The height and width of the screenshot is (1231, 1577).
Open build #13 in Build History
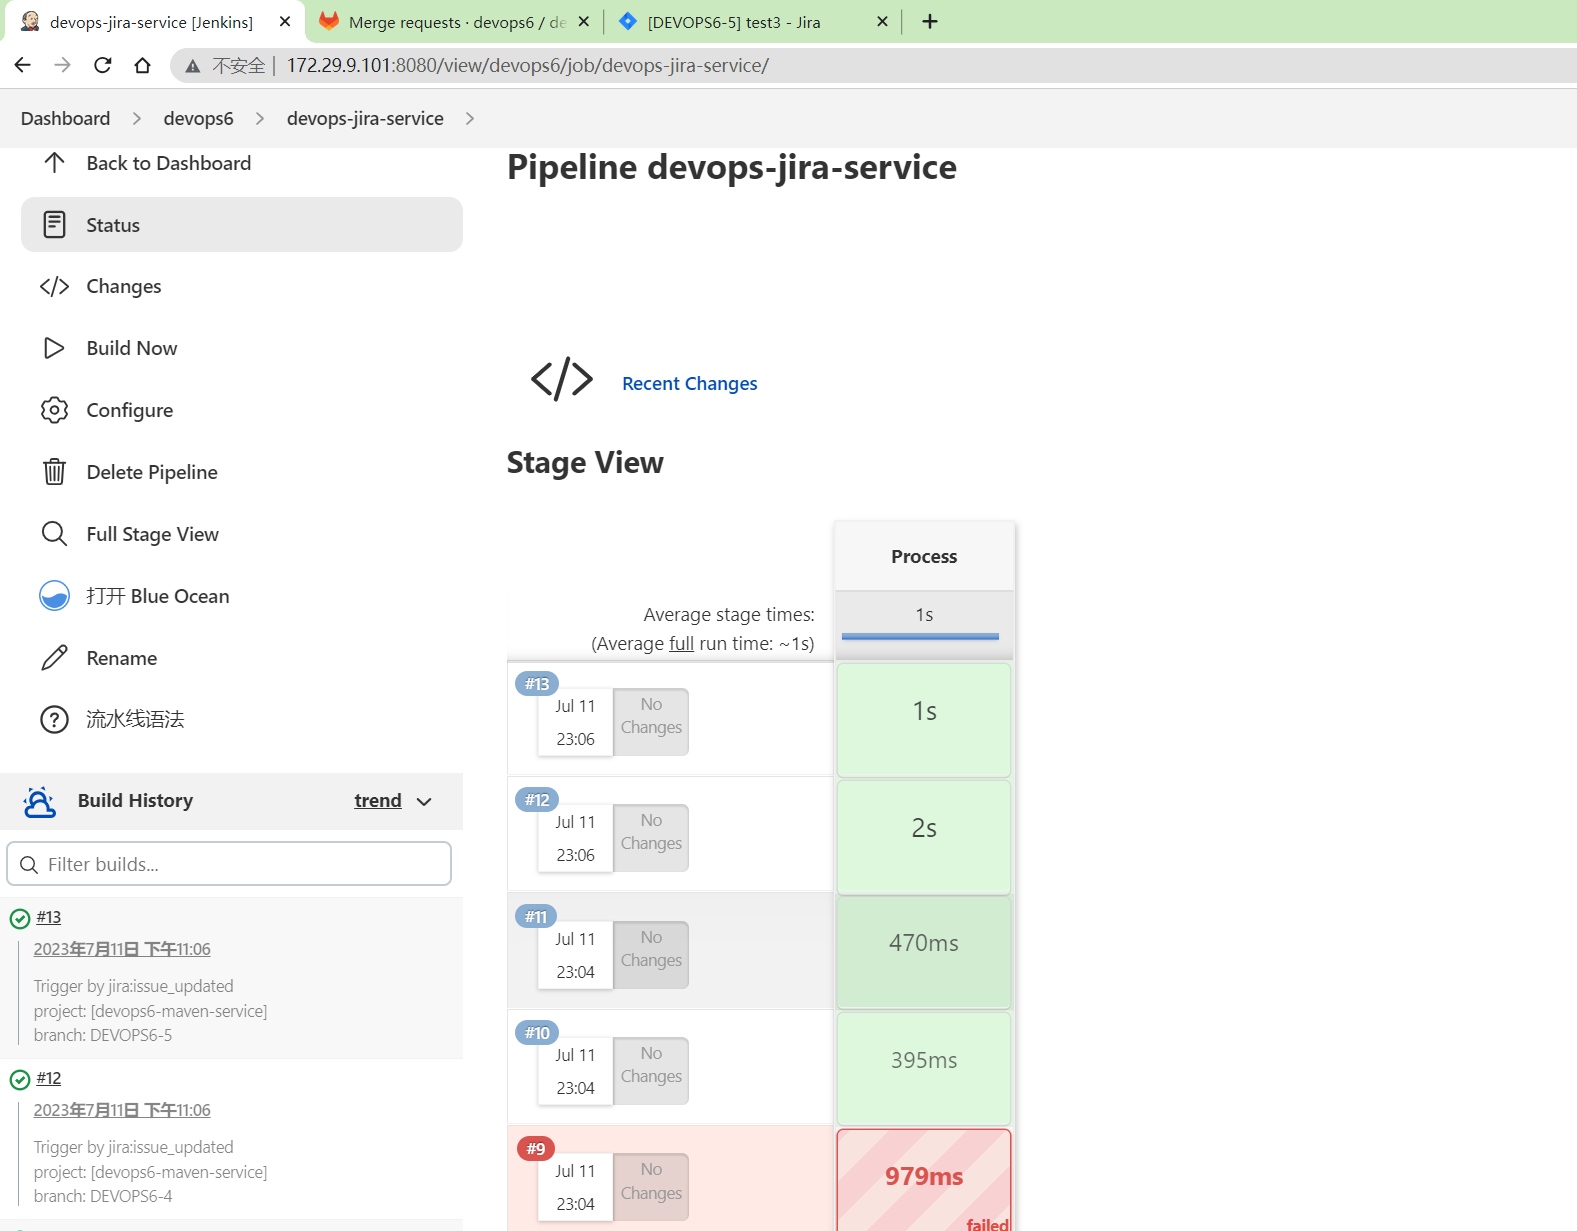coord(49,917)
